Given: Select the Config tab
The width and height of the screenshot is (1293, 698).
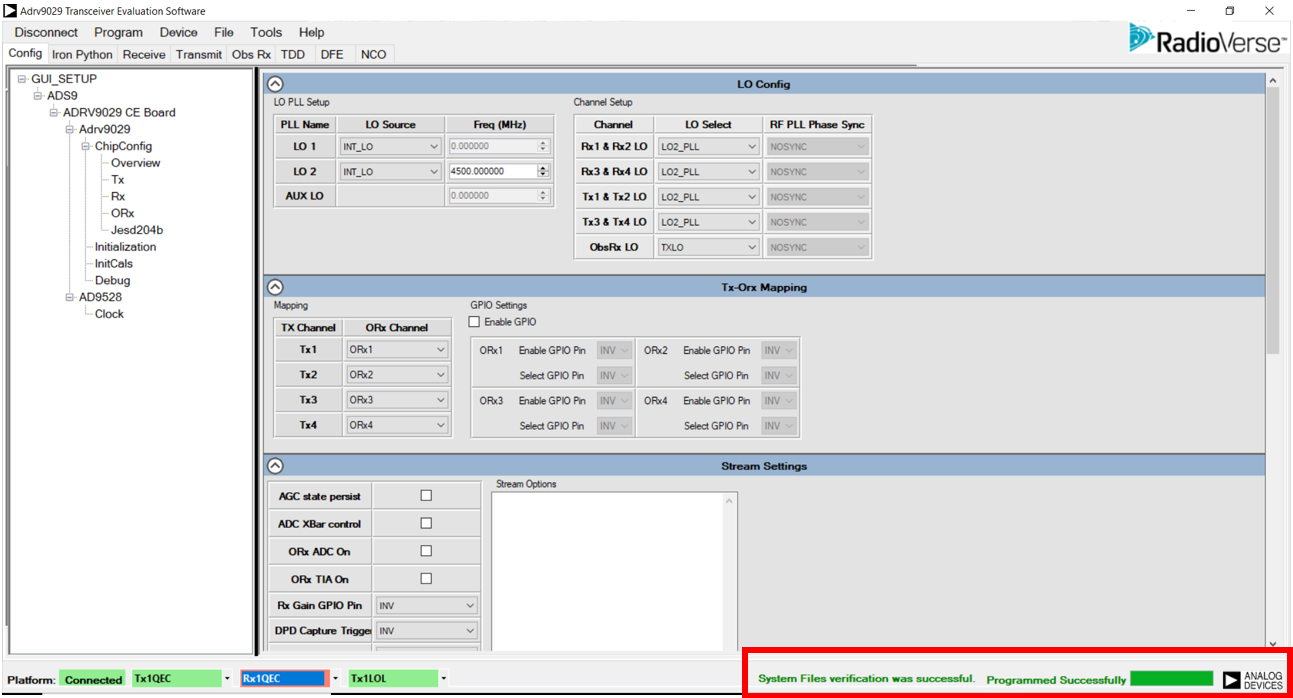Looking at the screenshot, I should pos(25,53).
